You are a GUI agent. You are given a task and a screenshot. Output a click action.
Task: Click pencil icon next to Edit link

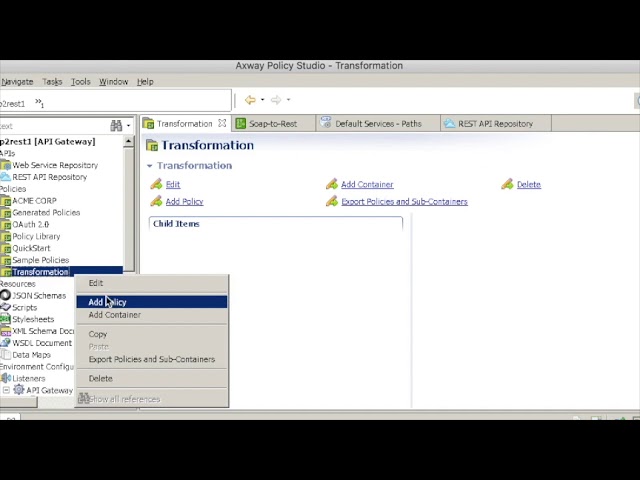156,184
